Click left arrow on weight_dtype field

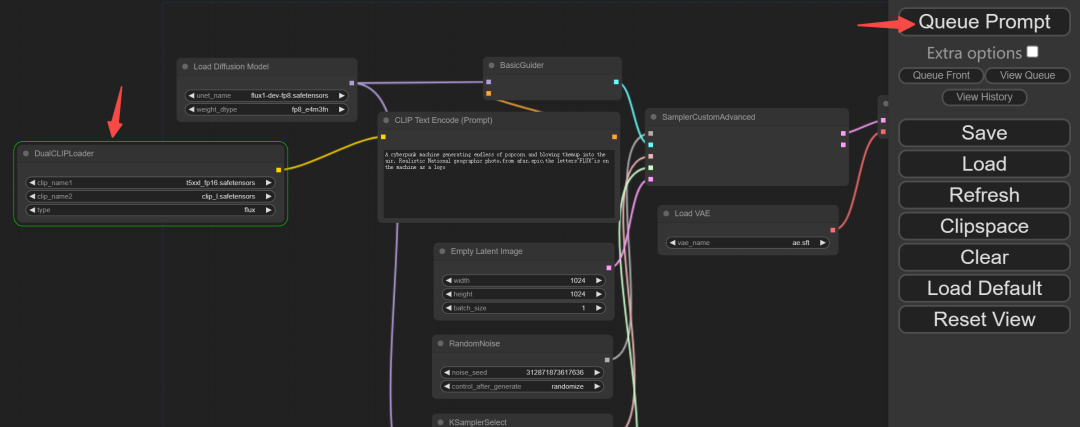pyautogui.click(x=191, y=109)
